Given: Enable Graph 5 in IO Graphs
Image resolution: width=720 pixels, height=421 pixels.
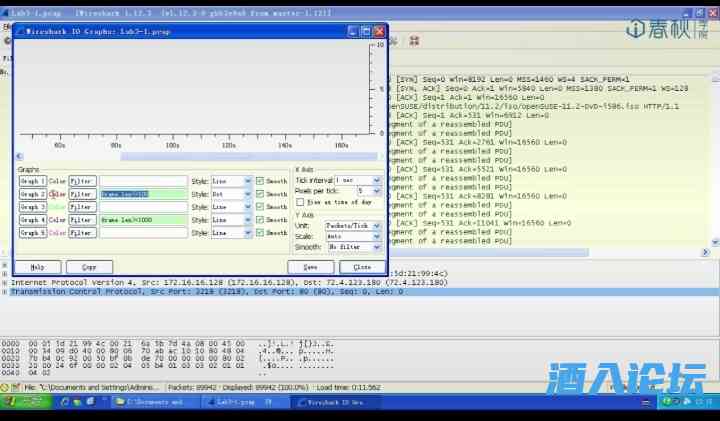Looking at the screenshot, I should (x=32, y=232).
